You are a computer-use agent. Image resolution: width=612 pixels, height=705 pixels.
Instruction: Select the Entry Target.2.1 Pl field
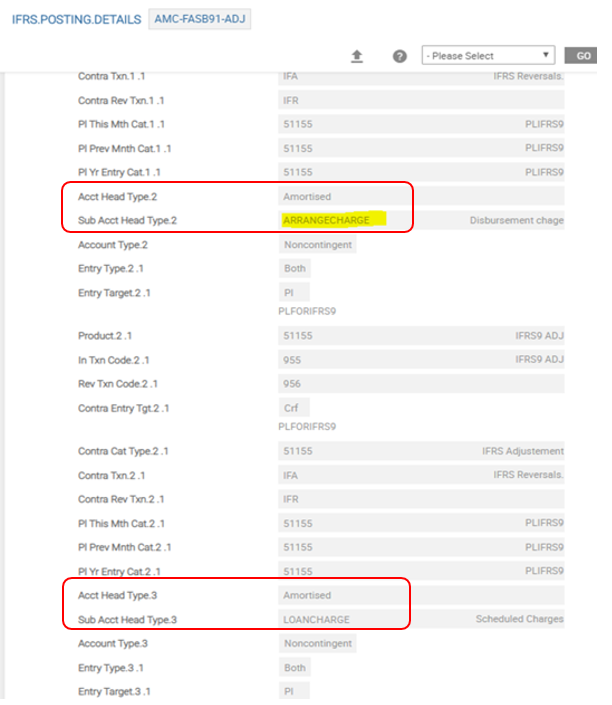point(294,293)
